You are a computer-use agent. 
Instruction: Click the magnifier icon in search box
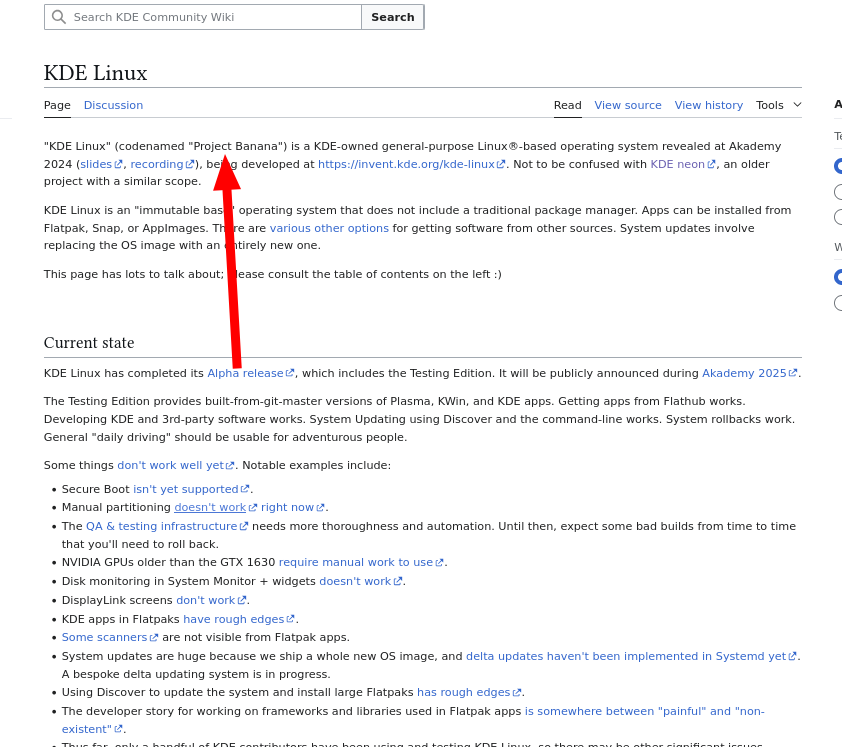click(59, 17)
